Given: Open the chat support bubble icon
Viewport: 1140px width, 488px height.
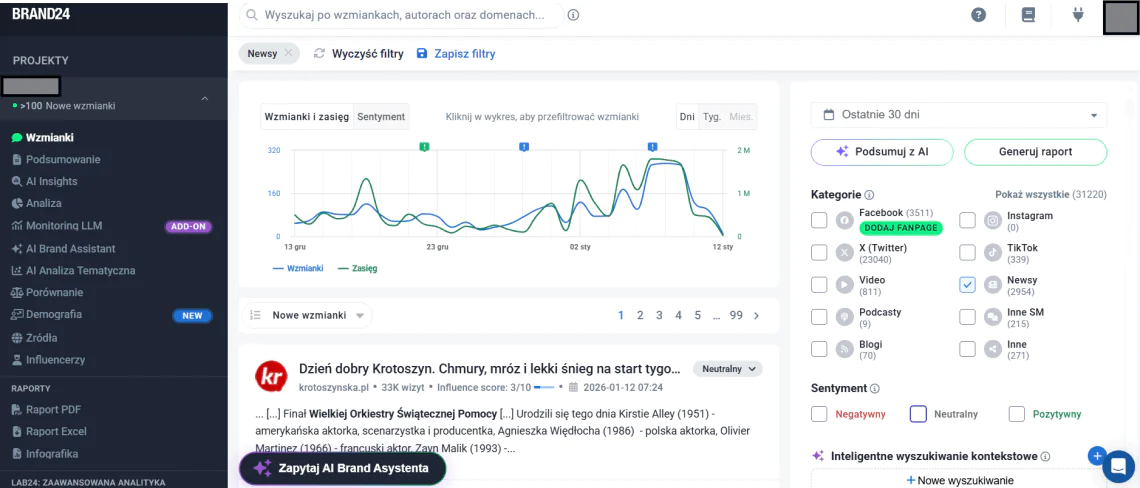Looking at the screenshot, I should pyautogui.click(x=1117, y=465).
